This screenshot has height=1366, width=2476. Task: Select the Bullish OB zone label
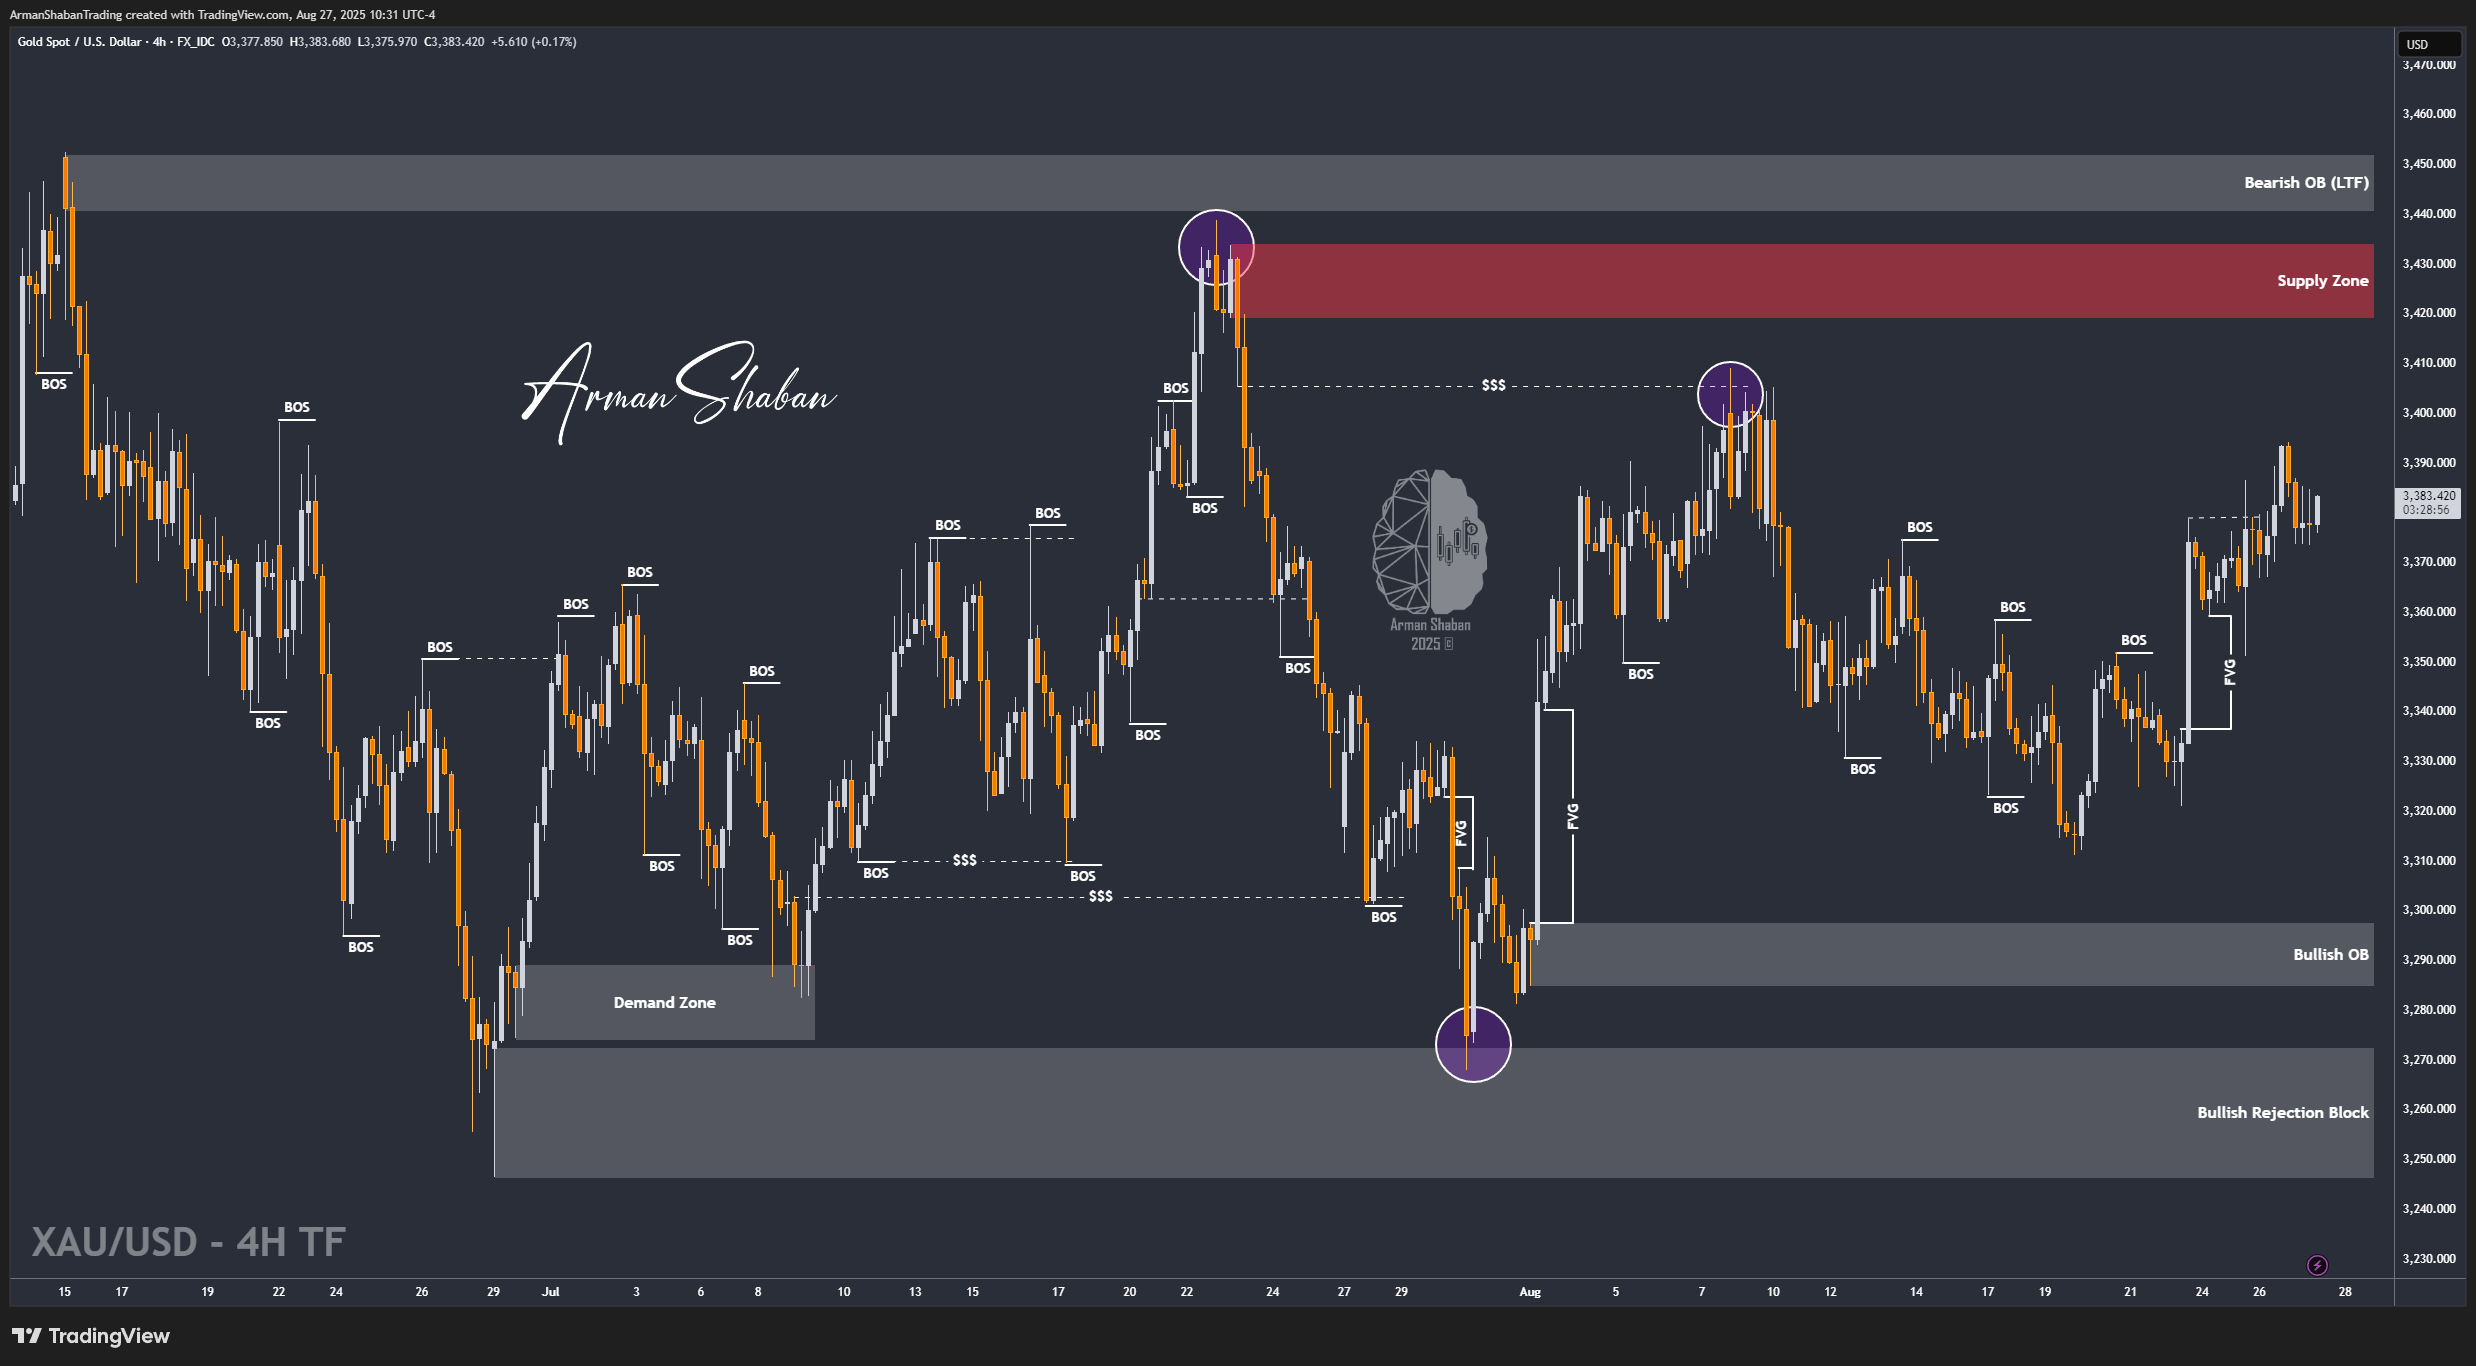(2330, 955)
